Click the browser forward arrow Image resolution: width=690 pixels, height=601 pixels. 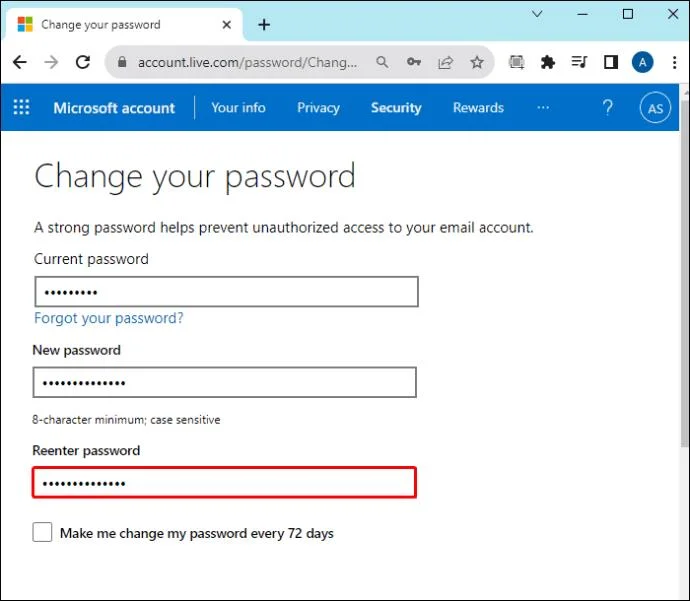(x=51, y=62)
